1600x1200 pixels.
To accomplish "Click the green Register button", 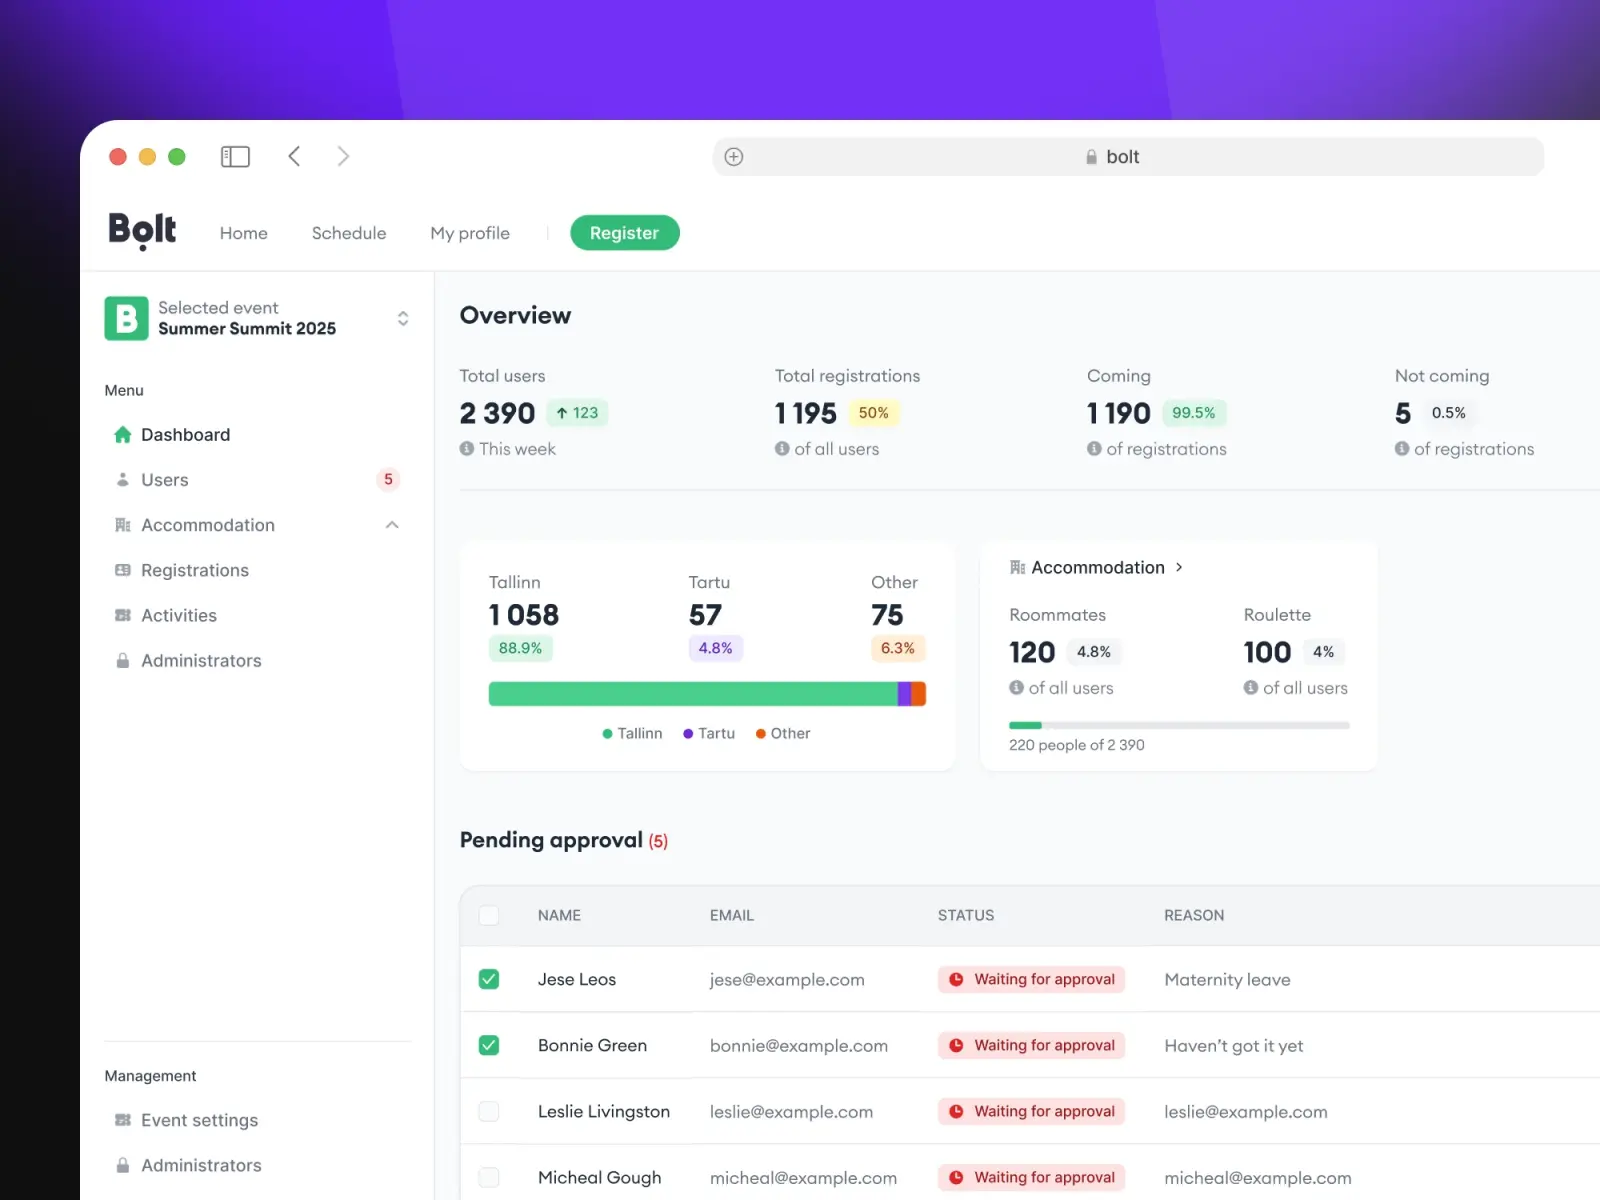I will pyautogui.click(x=625, y=233).
